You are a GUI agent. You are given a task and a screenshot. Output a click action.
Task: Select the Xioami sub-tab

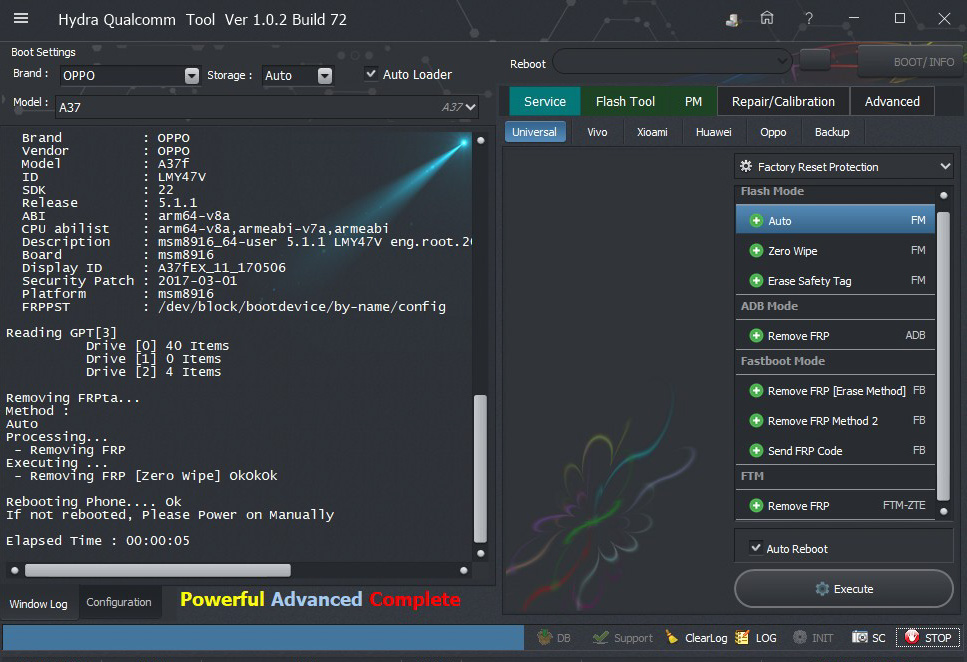coord(652,132)
